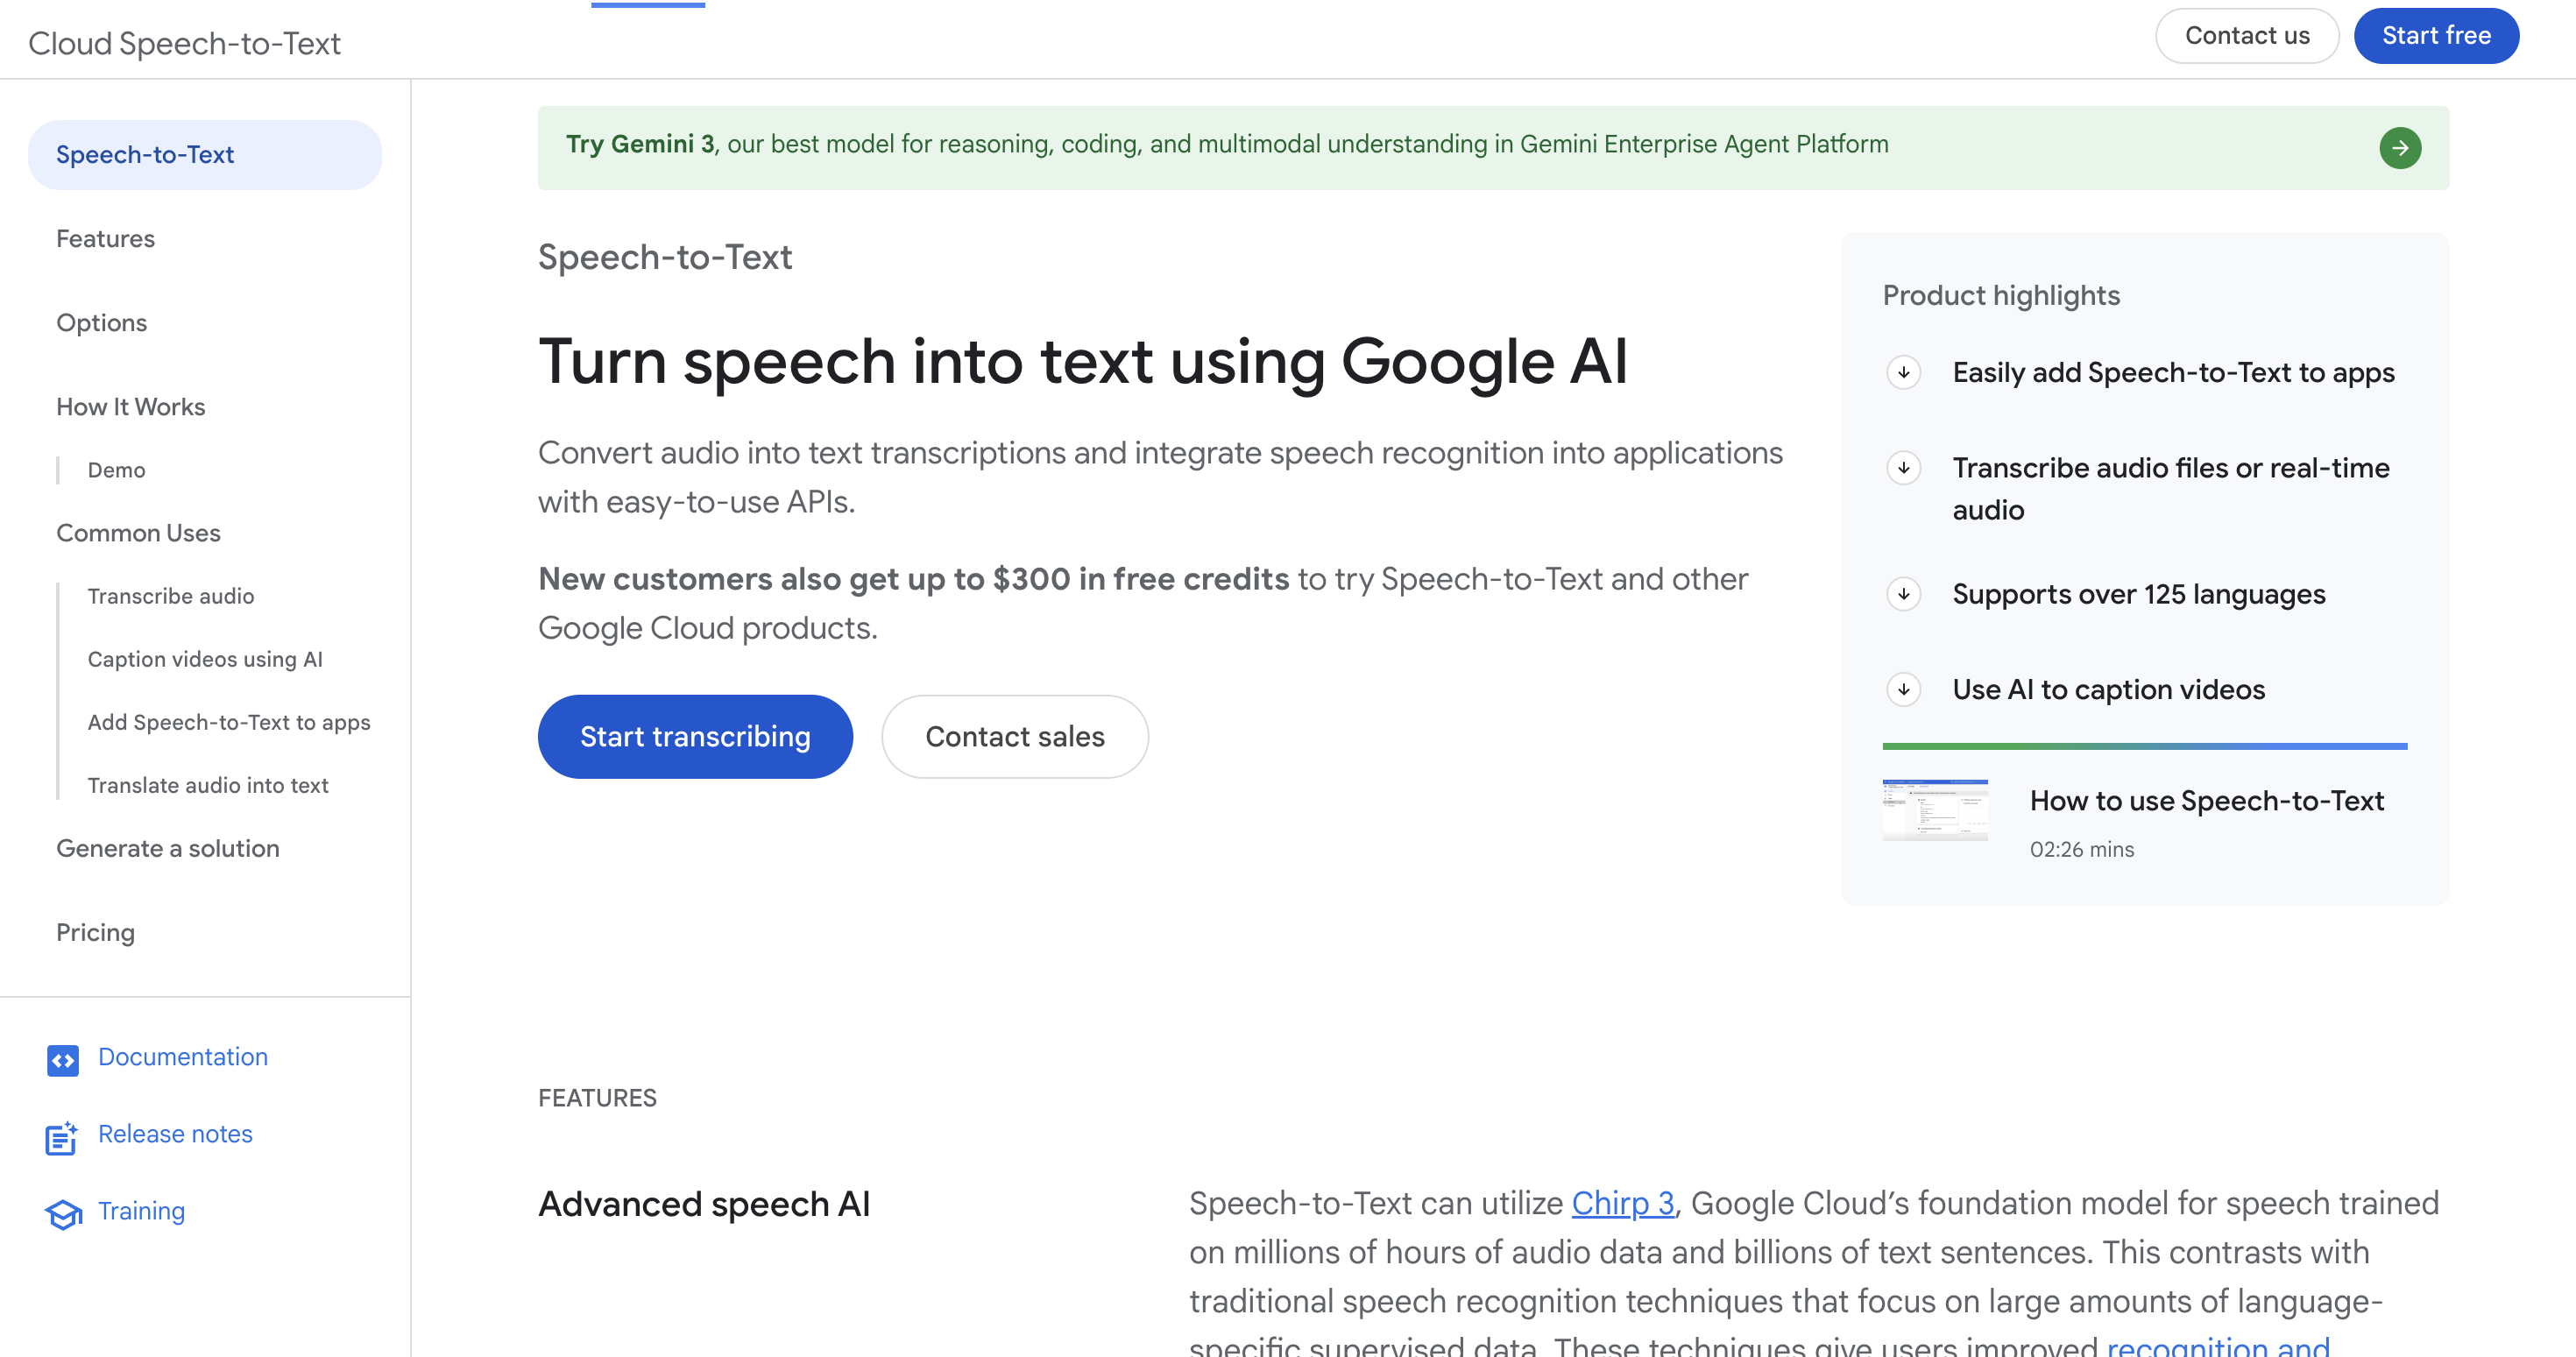Click the Start transcribing button
The width and height of the screenshot is (2576, 1357).
695,737
